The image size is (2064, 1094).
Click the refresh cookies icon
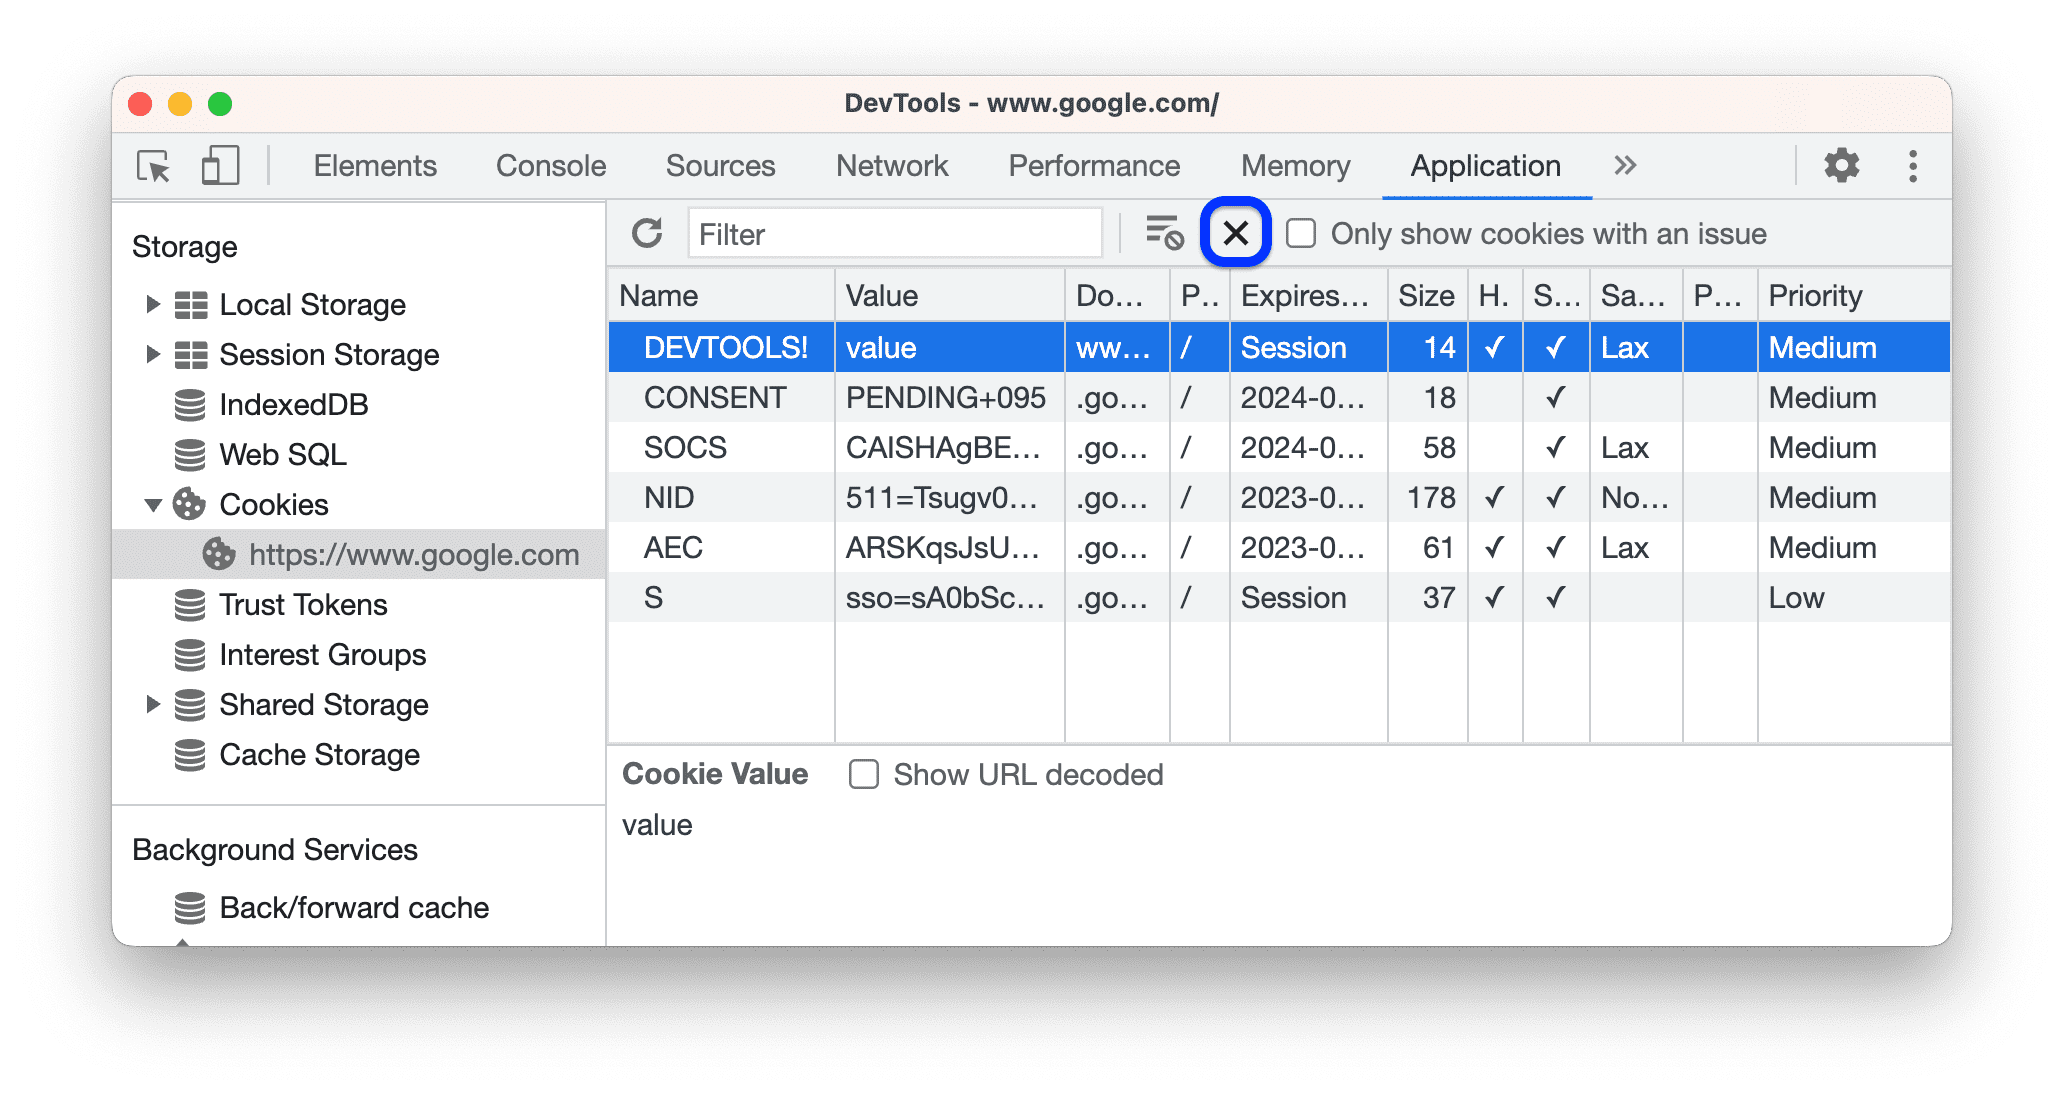[x=647, y=234]
